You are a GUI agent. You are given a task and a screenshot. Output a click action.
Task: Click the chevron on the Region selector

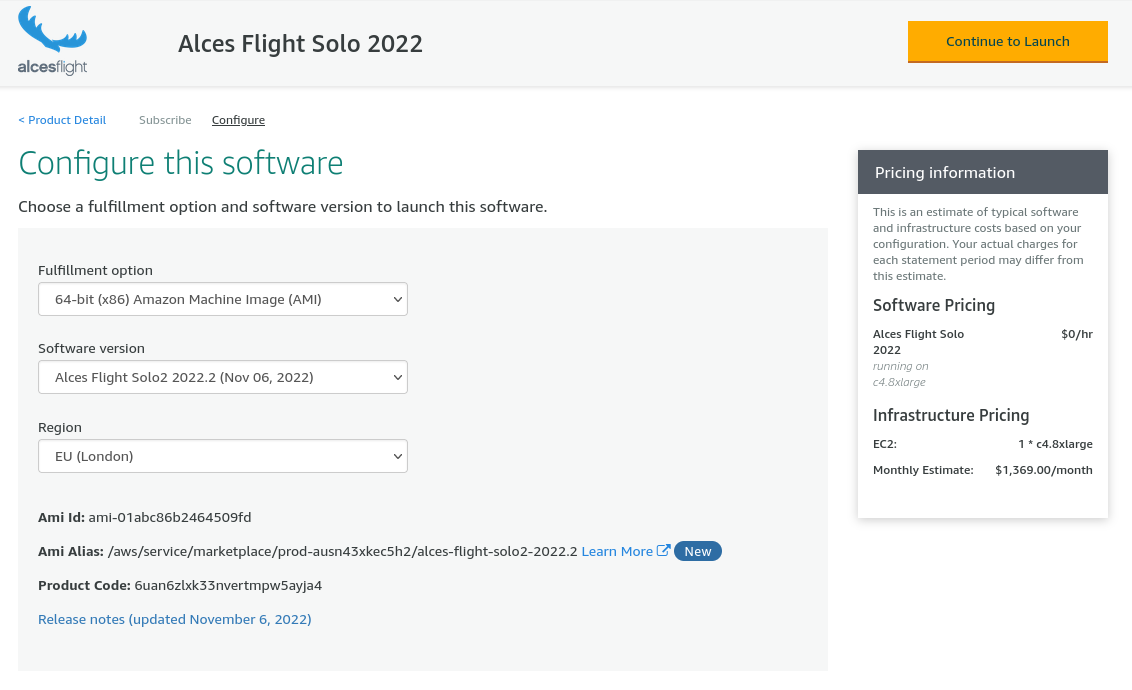pos(396,455)
